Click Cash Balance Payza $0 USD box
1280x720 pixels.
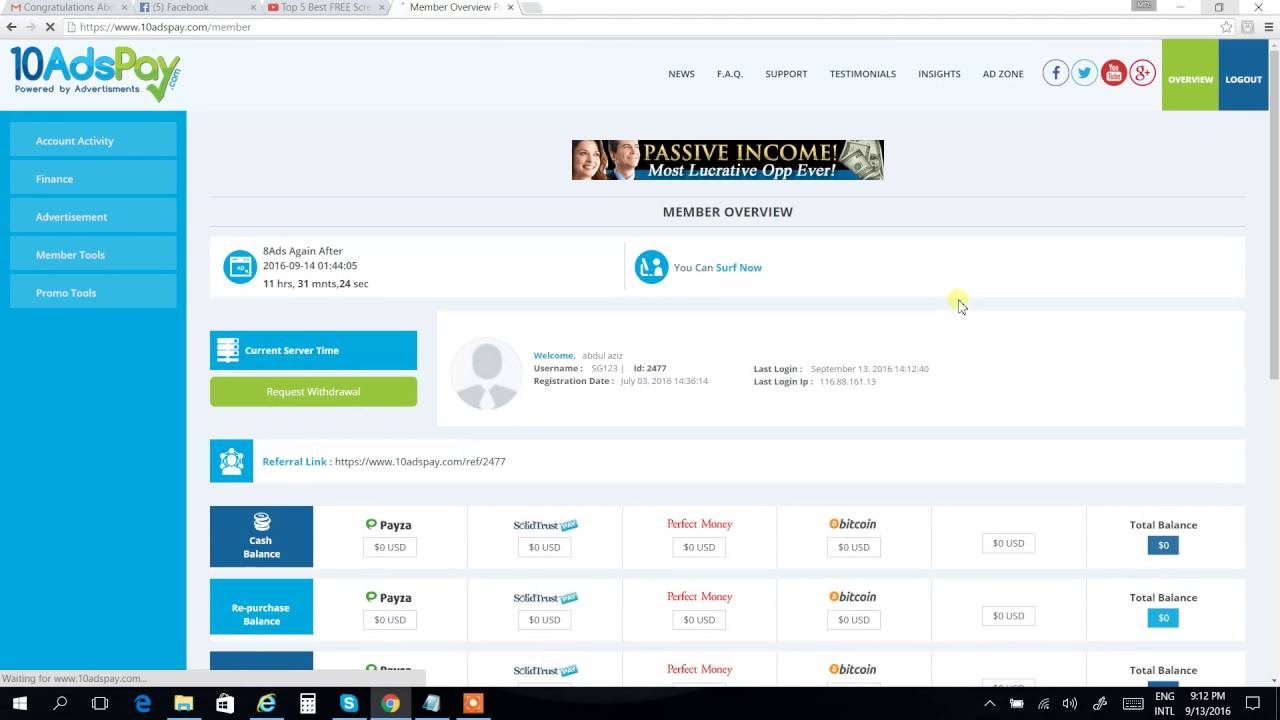point(390,547)
